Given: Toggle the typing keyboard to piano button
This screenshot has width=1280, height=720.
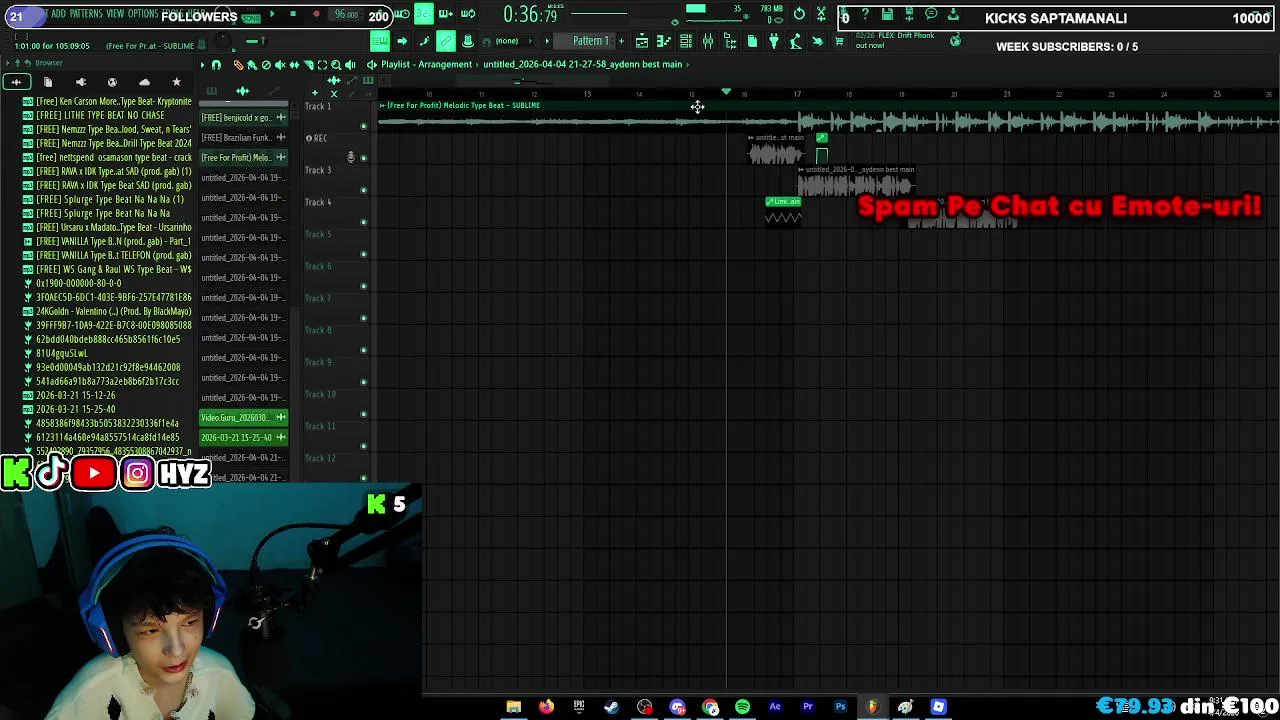Looking at the screenshot, I should click(380, 41).
